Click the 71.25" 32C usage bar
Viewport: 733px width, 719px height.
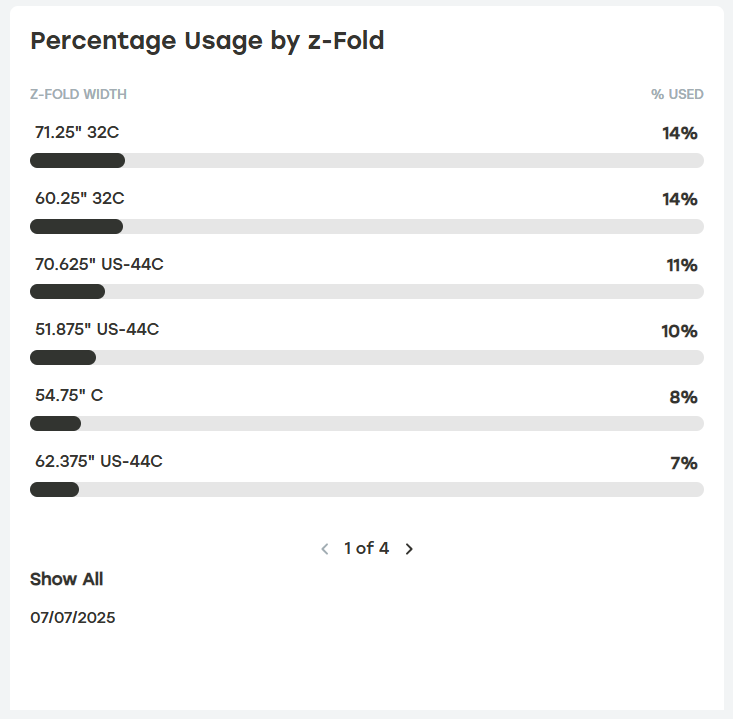click(366, 161)
